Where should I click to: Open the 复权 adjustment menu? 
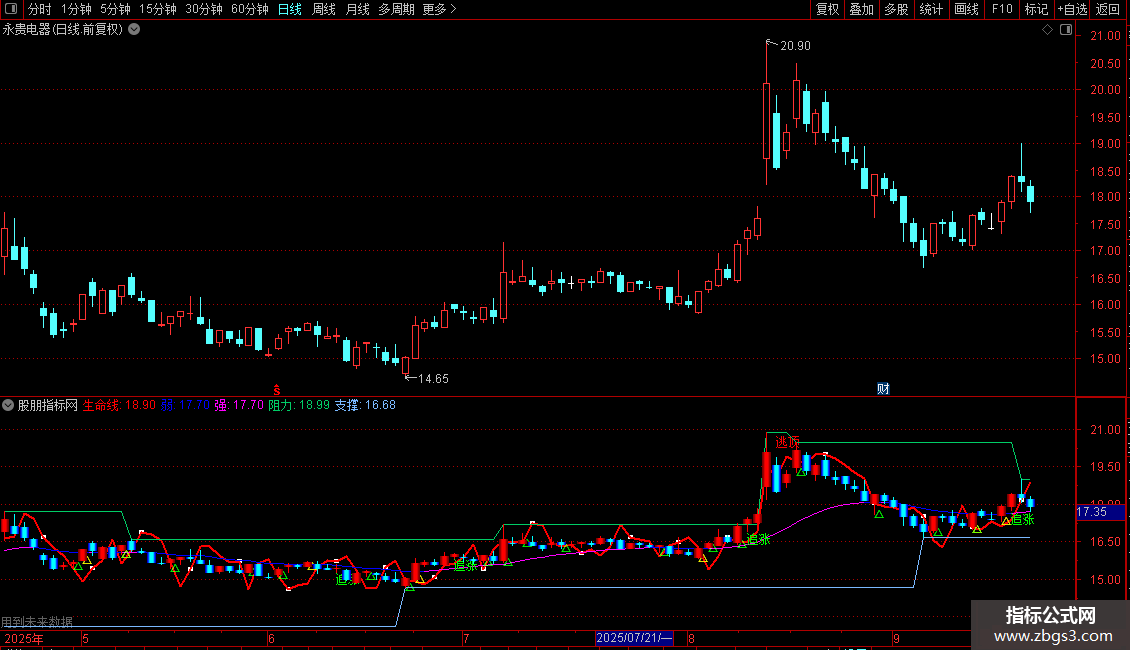pos(827,9)
